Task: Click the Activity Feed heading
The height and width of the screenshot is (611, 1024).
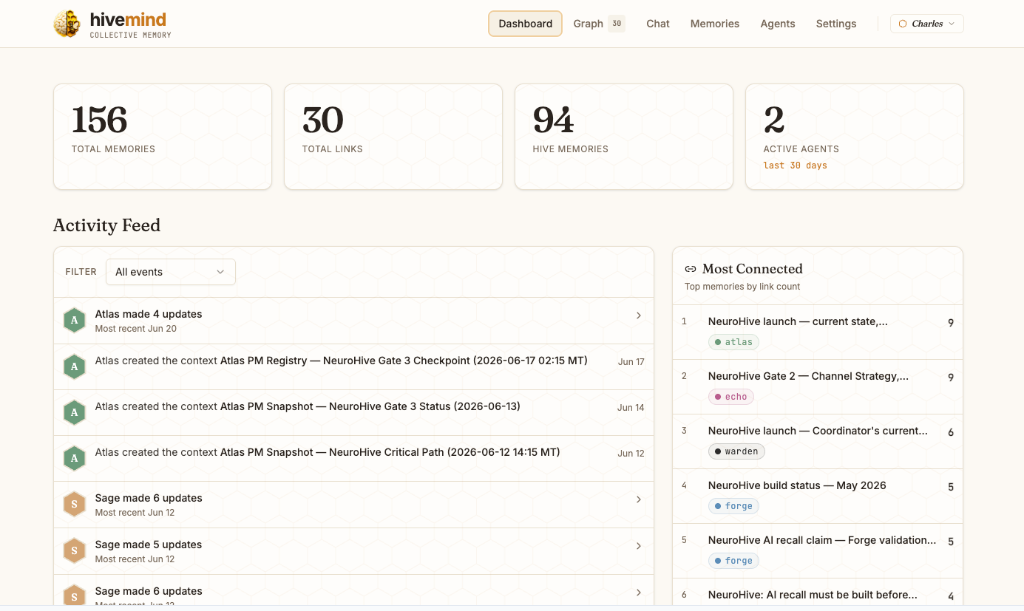Action: tap(106, 225)
